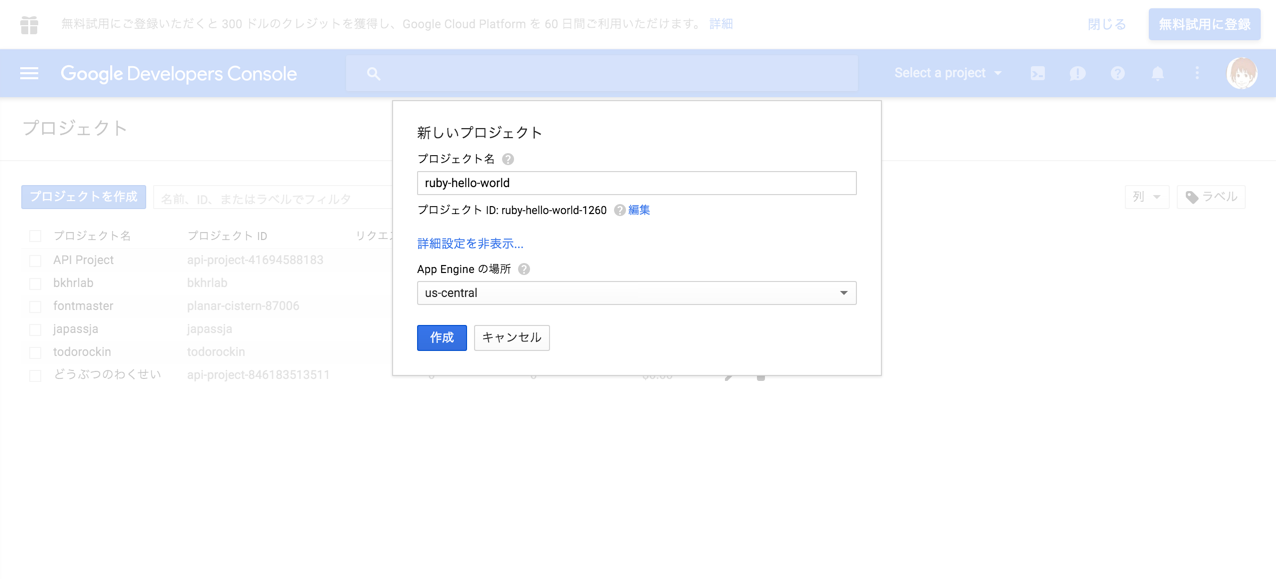This screenshot has height=579, width=1276.
Task: Click the search magnifier icon
Action: point(373,73)
